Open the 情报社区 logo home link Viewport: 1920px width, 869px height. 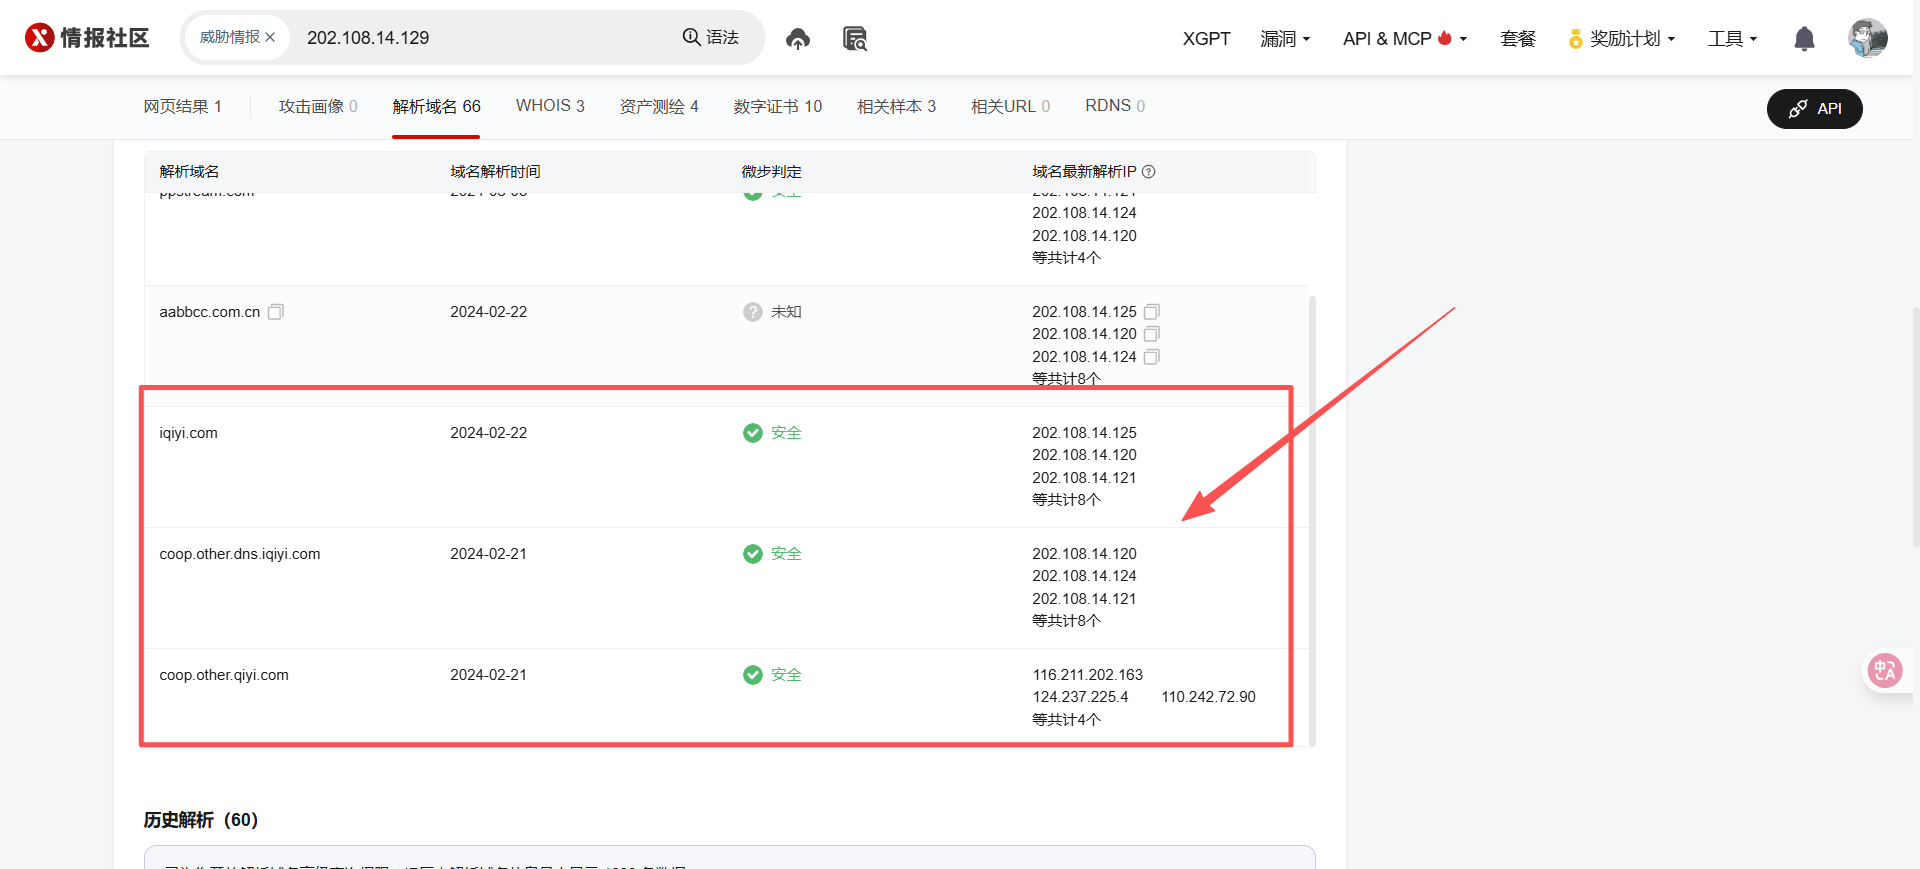pyautogui.click(x=87, y=38)
